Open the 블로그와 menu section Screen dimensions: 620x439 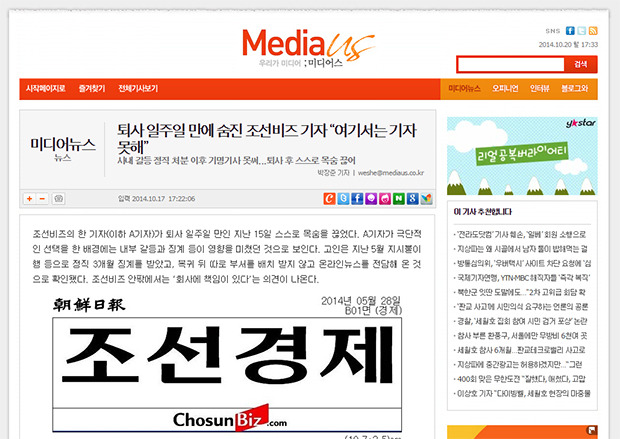tap(575, 89)
